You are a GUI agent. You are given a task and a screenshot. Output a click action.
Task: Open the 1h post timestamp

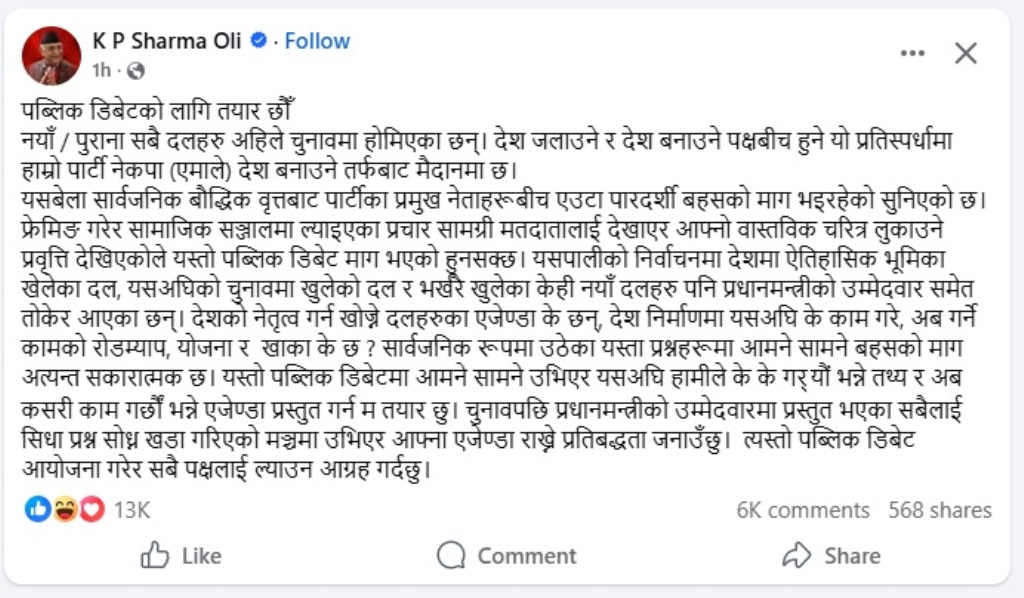tap(101, 70)
